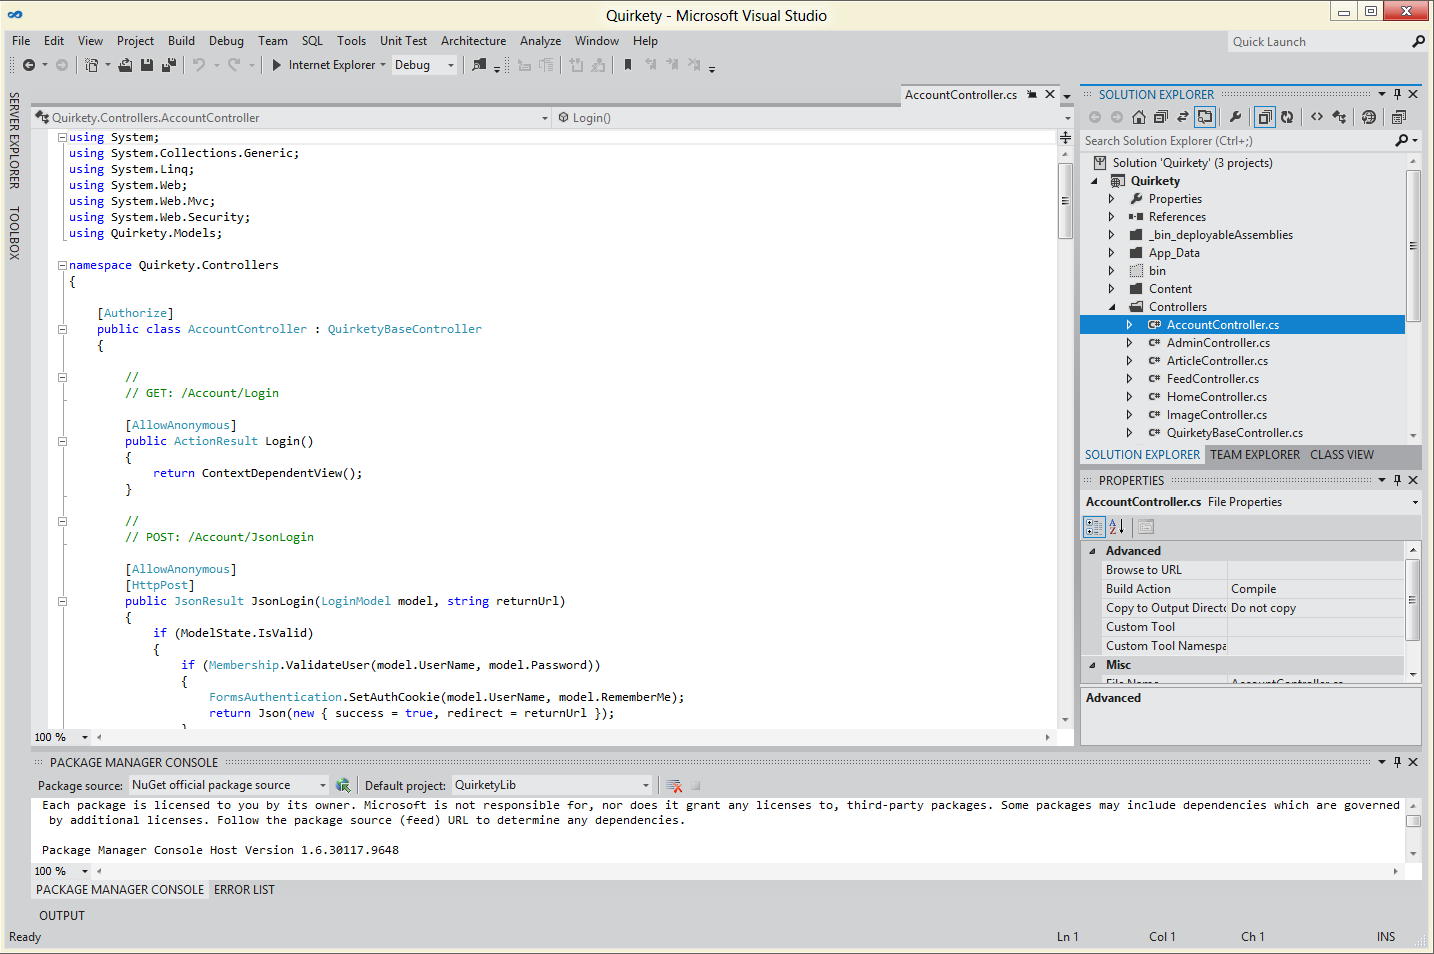1434x954 pixels.
Task: Select HomeController.cs in Solution Explorer
Action: pos(1216,397)
